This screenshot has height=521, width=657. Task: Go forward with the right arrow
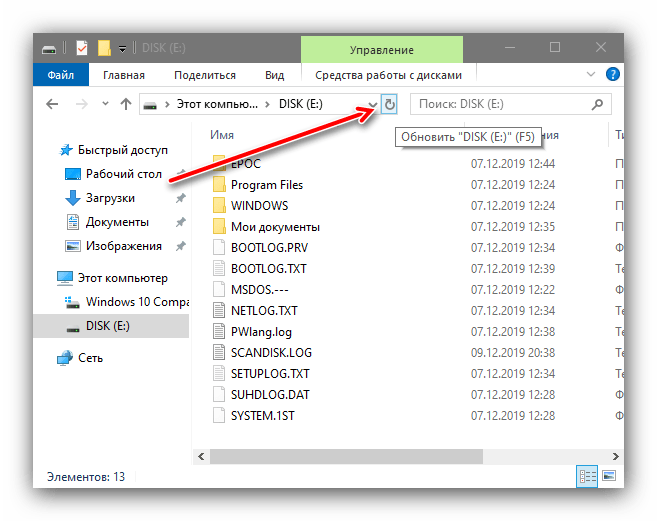pyautogui.click(x=82, y=104)
